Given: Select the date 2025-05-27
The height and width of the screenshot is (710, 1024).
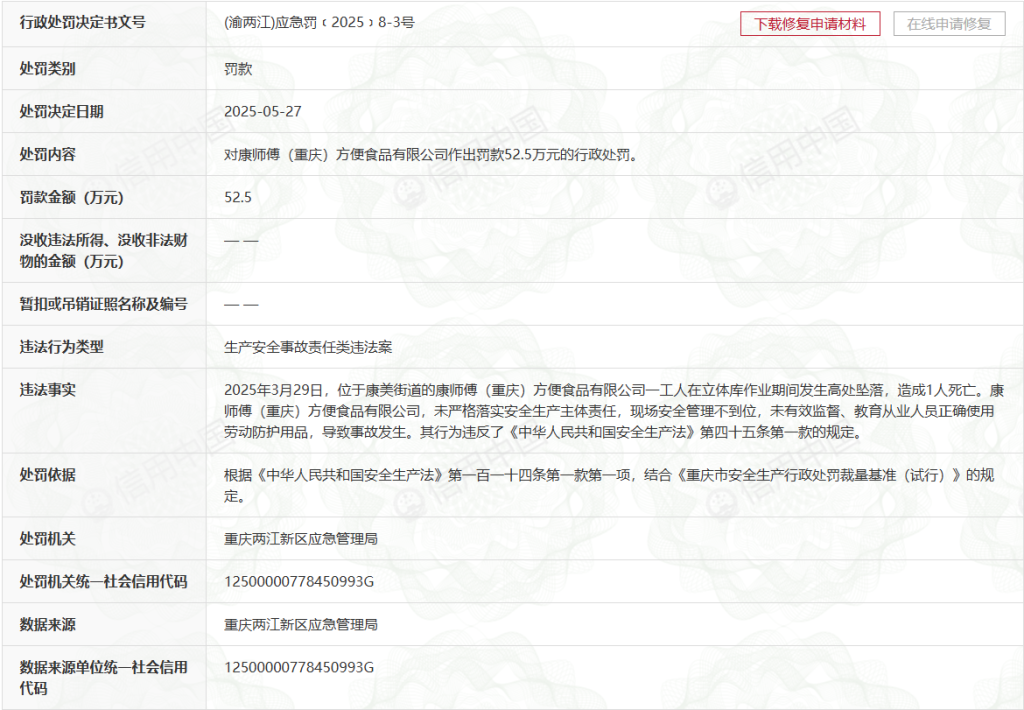Looking at the screenshot, I should click(x=263, y=111).
